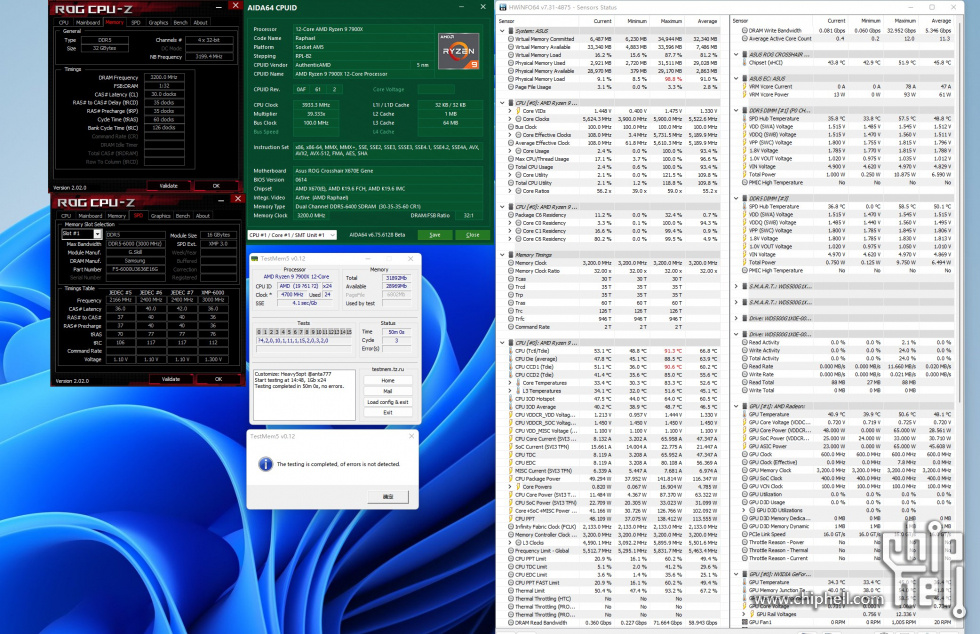Click the Average column header in right sensor pane
This screenshot has height=634, width=980.
click(941, 21)
